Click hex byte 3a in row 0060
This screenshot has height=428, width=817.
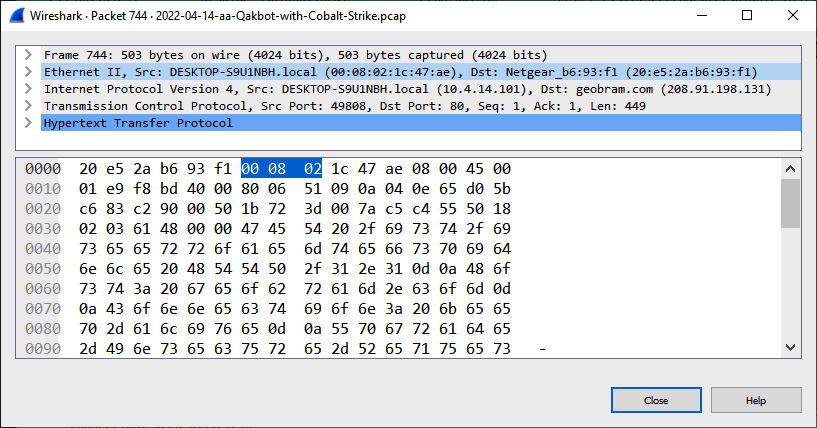coord(142,289)
